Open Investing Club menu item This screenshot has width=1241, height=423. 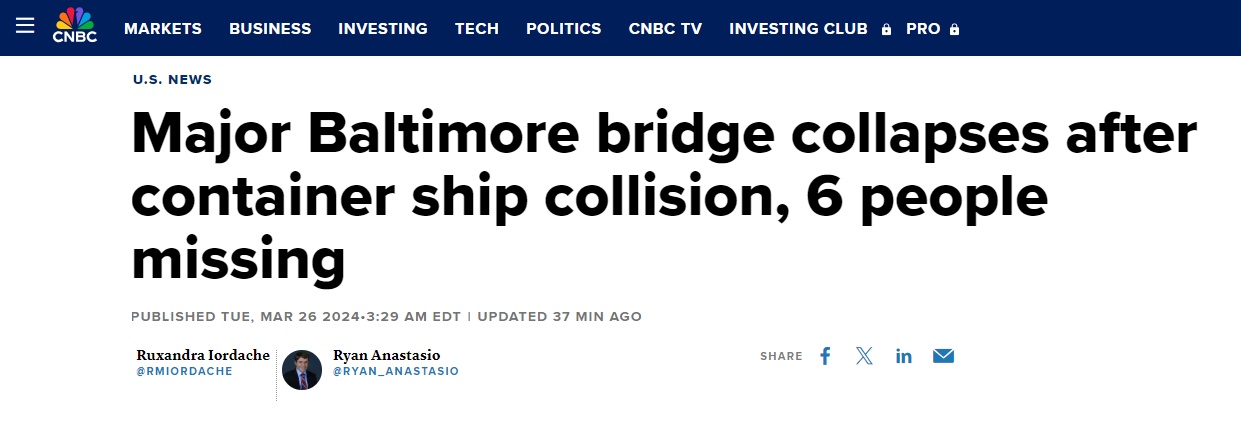(798, 29)
